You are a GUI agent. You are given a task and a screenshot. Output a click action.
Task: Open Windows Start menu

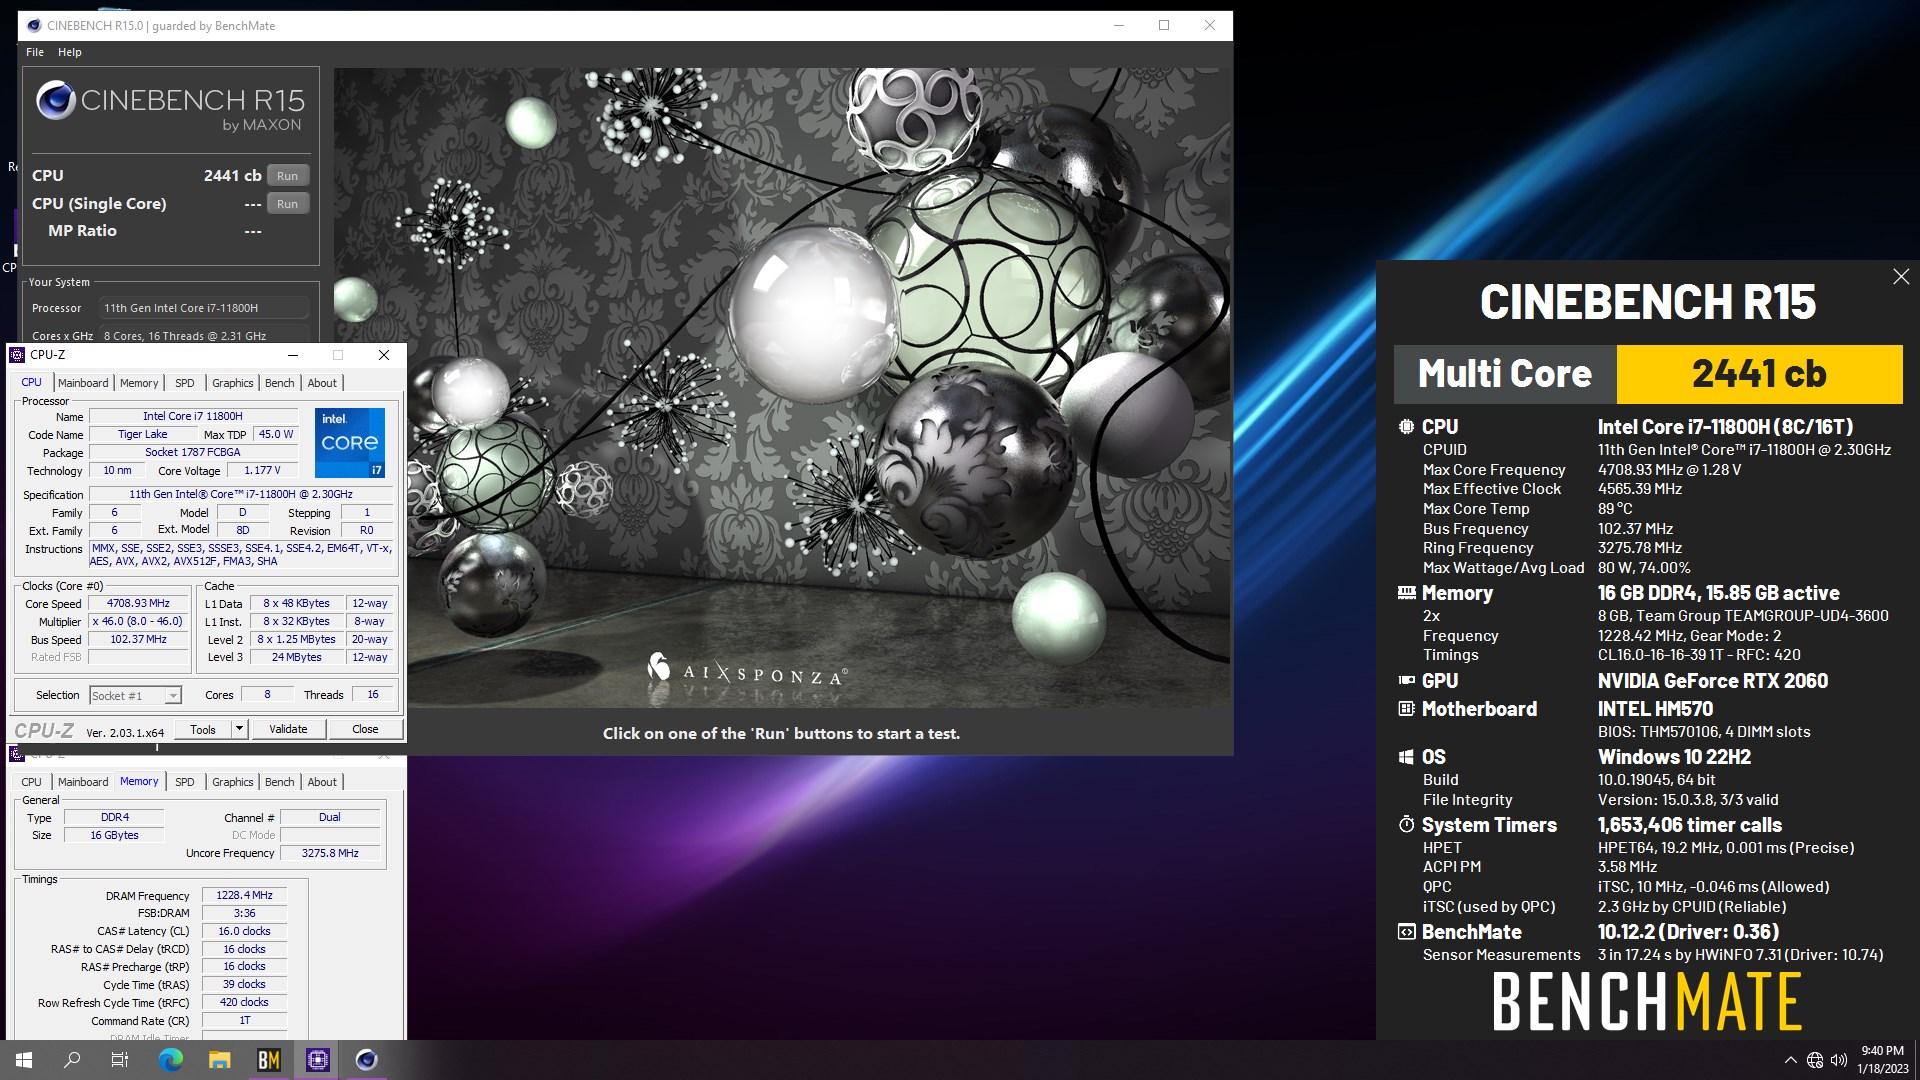(x=24, y=1060)
